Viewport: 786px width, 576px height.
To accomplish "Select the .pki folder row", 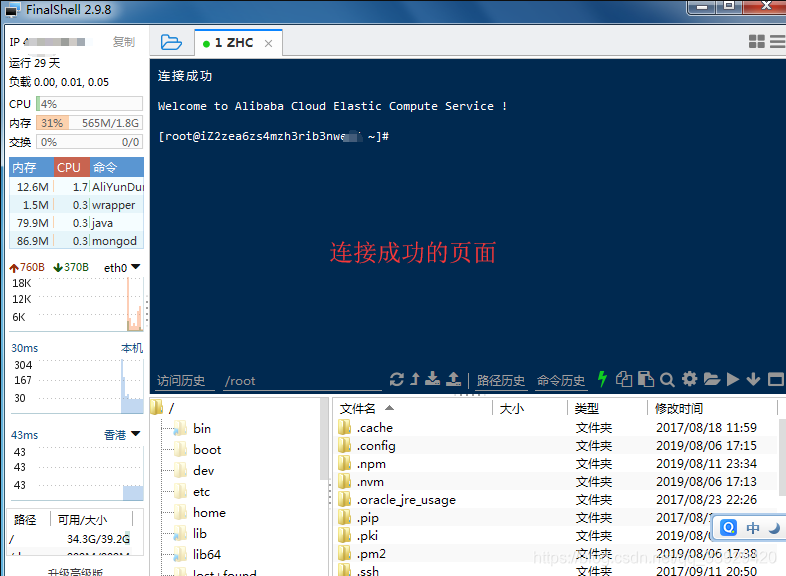I will point(556,536).
